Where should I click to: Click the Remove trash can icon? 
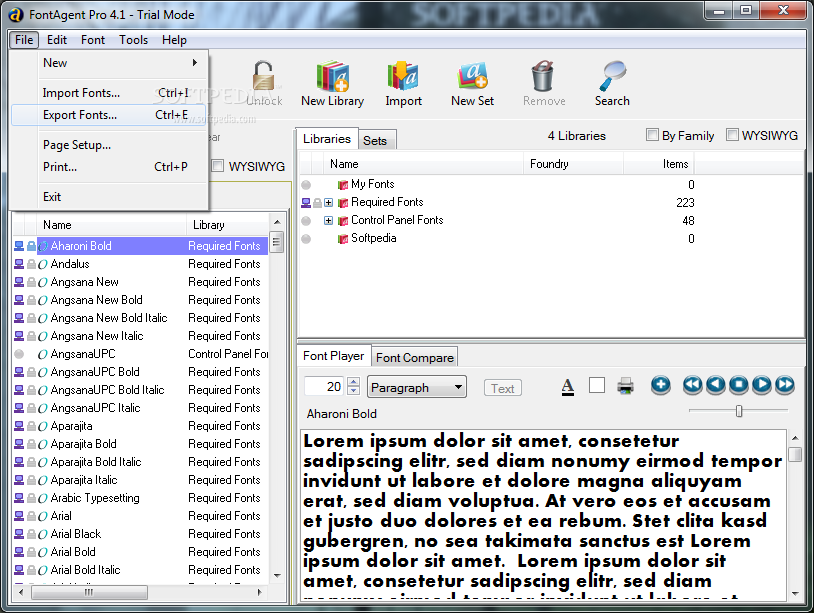[x=543, y=76]
